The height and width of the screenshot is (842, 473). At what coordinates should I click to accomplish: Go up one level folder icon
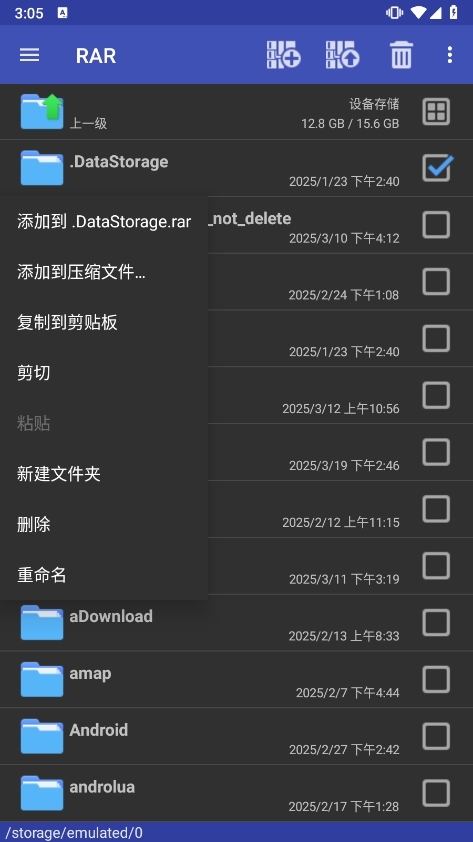pyautogui.click(x=42, y=112)
